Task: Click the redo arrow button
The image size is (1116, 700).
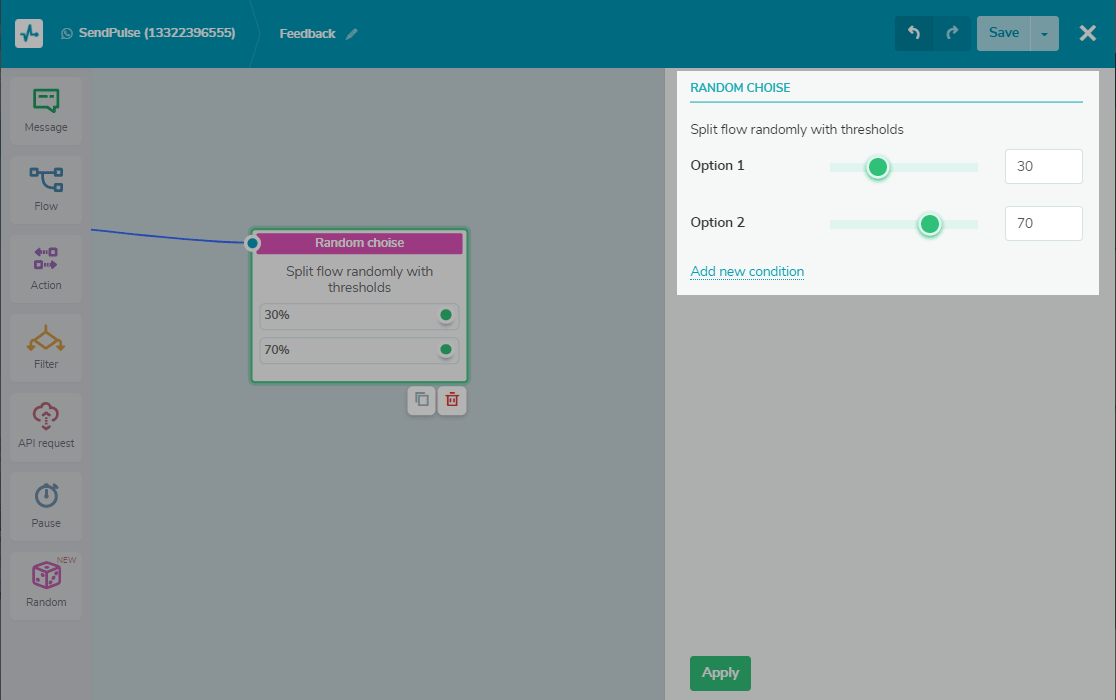Action: [x=951, y=33]
